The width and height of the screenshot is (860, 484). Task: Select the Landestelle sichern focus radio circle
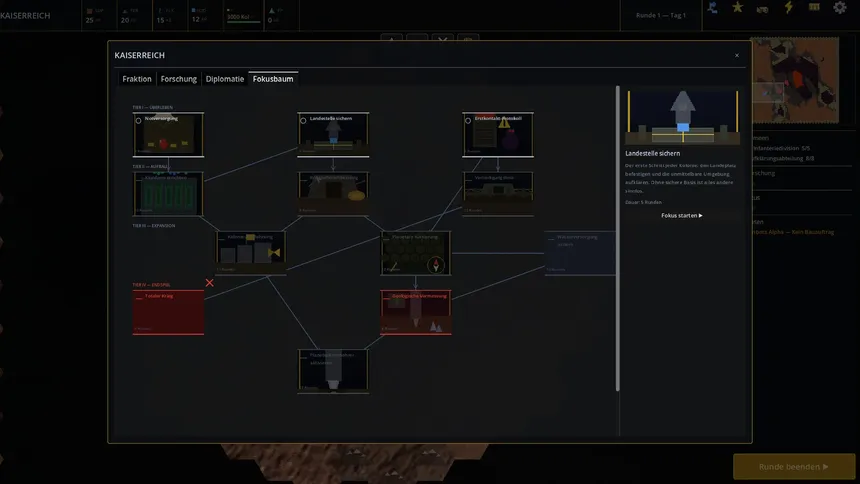point(304,120)
